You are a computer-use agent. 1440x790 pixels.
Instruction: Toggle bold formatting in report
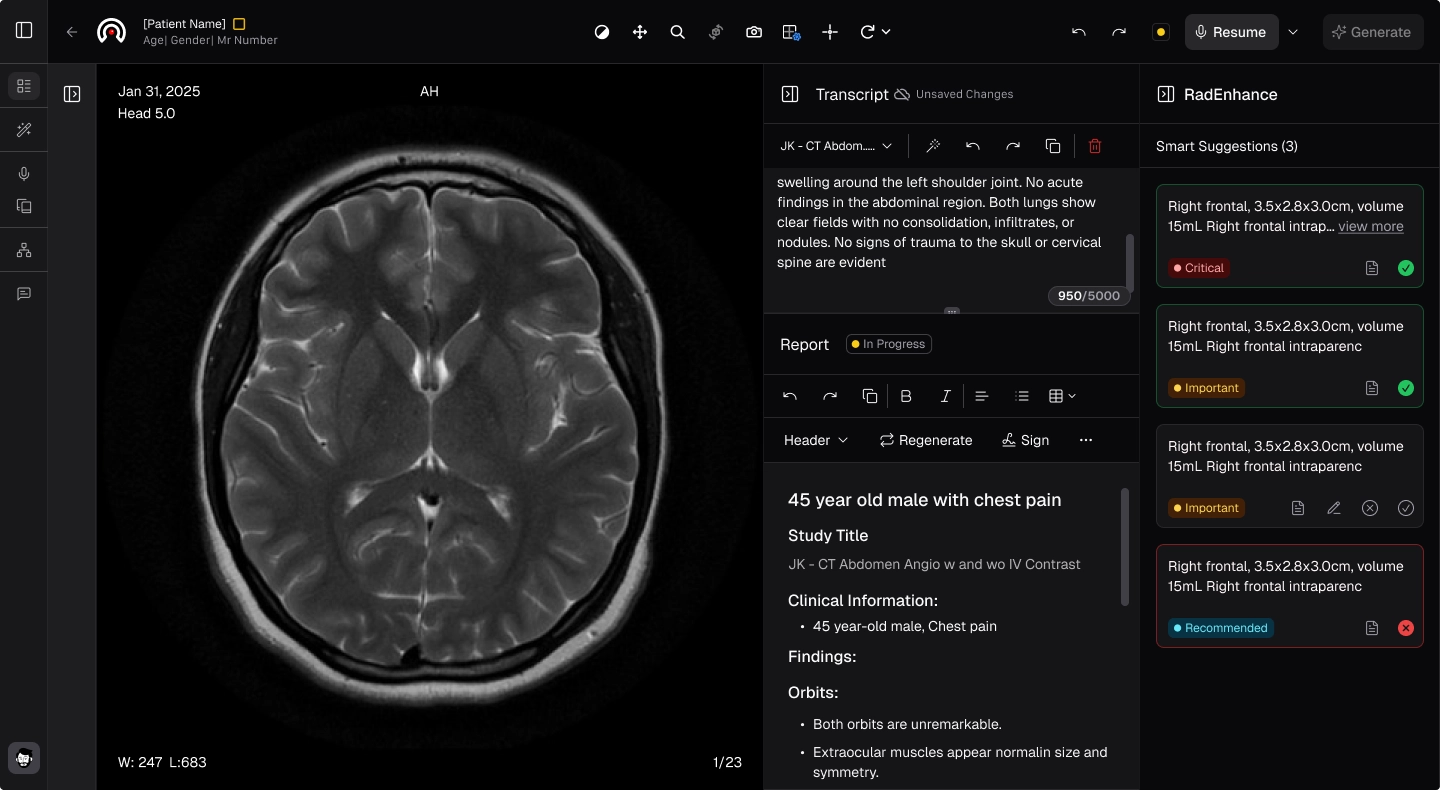point(906,396)
